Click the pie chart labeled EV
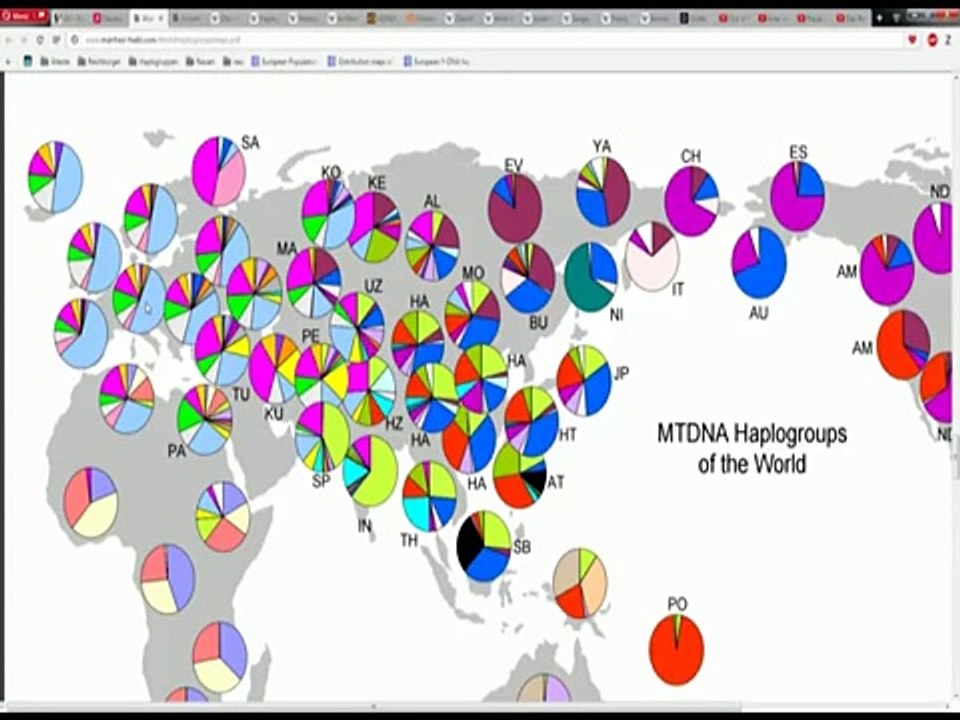 point(515,208)
